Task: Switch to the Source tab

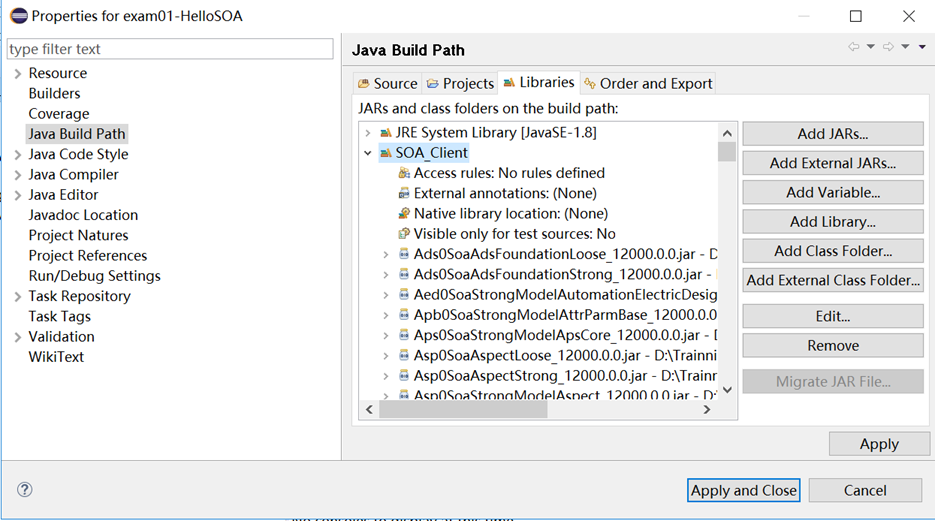Action: point(386,83)
